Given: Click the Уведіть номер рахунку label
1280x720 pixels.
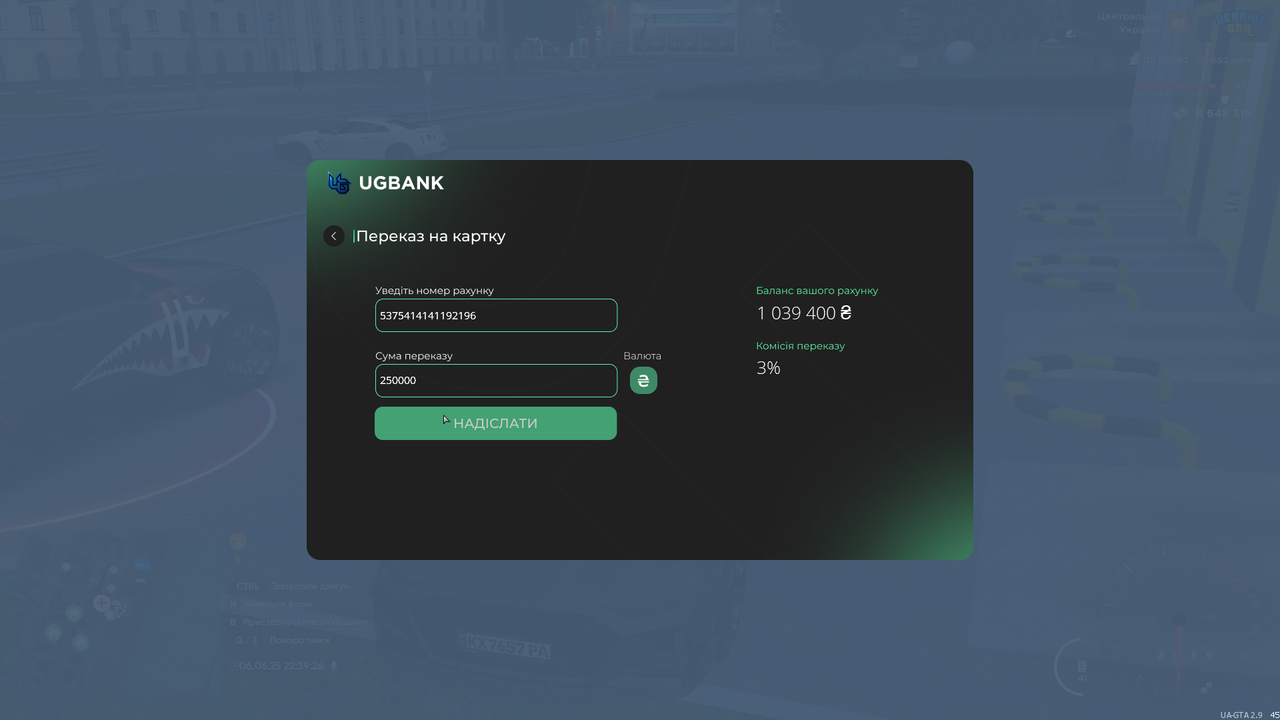Looking at the screenshot, I should point(434,291).
